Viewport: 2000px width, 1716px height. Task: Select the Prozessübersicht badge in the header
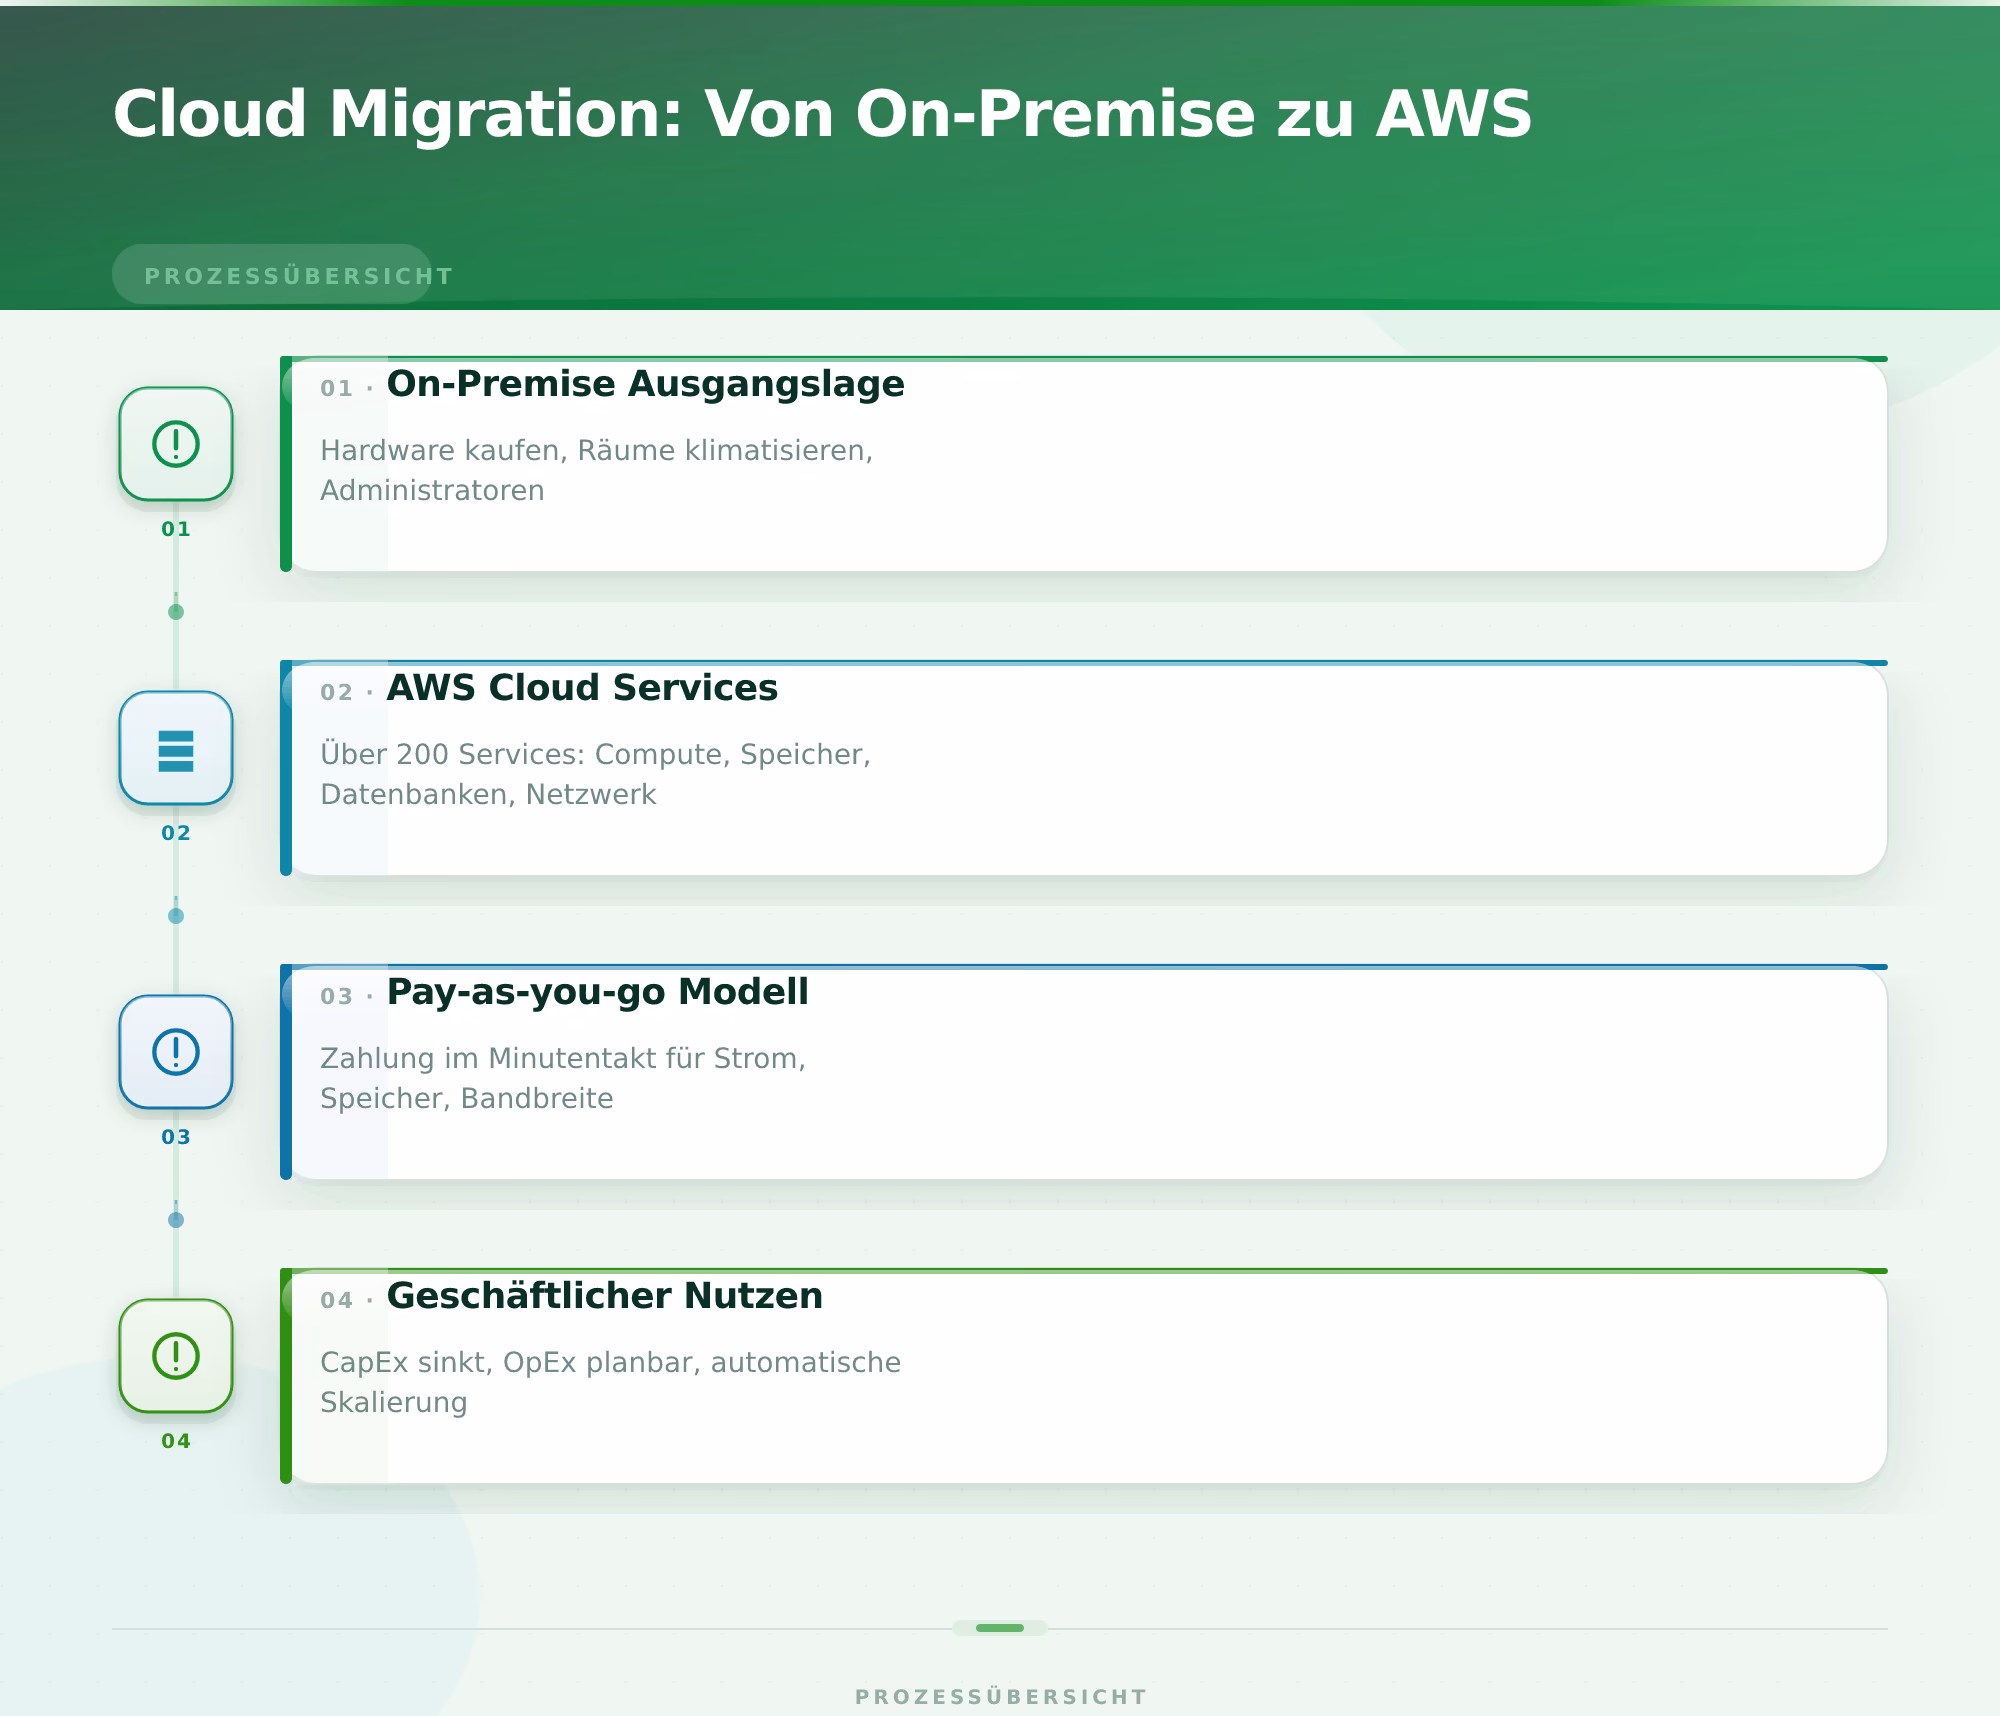click(272, 275)
